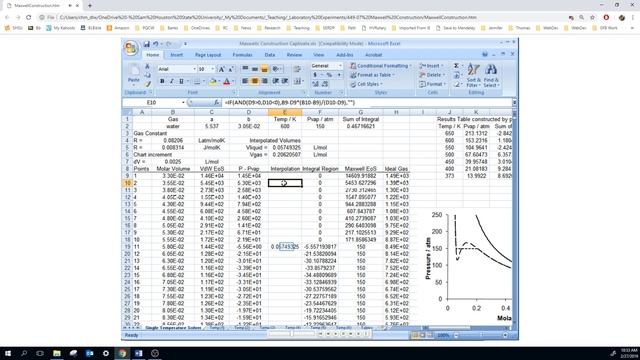Viewport: 640px width, 360px height.
Task: Apply percent style format
Action: [329, 75]
